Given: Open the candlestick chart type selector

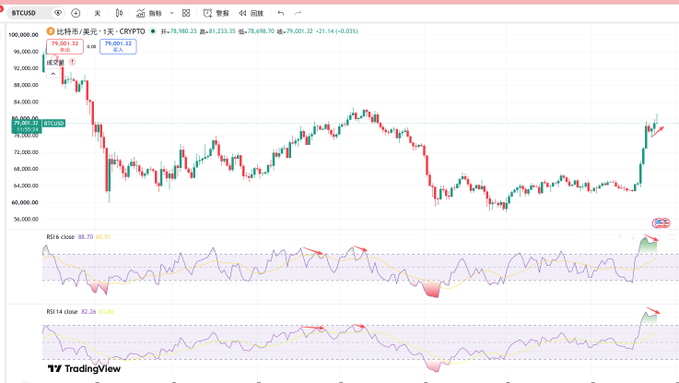Looking at the screenshot, I should click(x=120, y=13).
